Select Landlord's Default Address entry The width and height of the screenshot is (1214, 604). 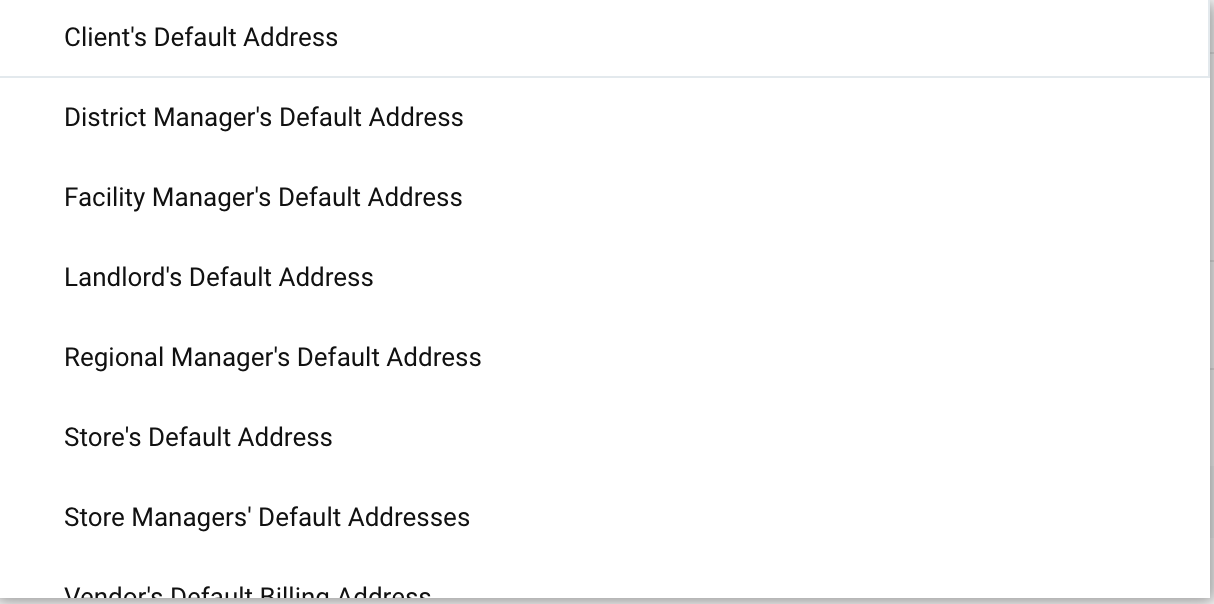coord(219,278)
